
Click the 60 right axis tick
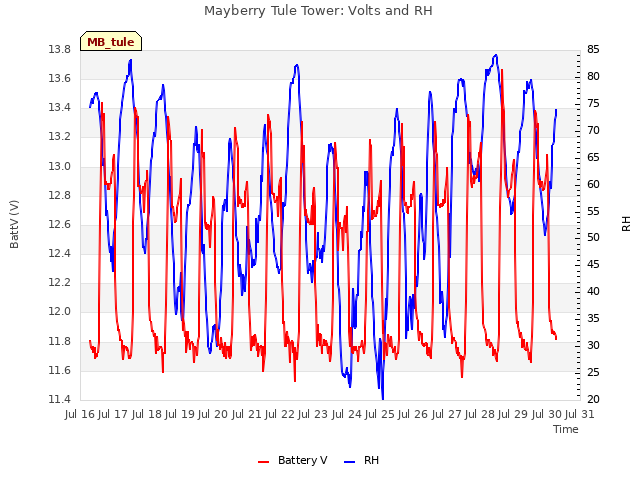pyautogui.click(x=593, y=184)
